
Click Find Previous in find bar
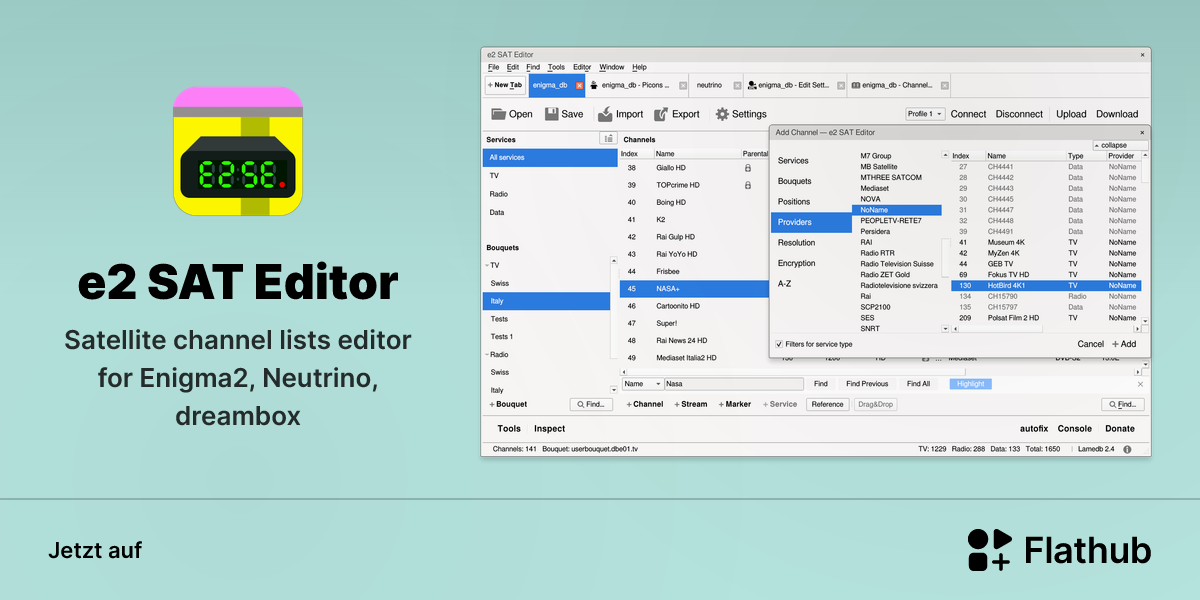click(867, 384)
